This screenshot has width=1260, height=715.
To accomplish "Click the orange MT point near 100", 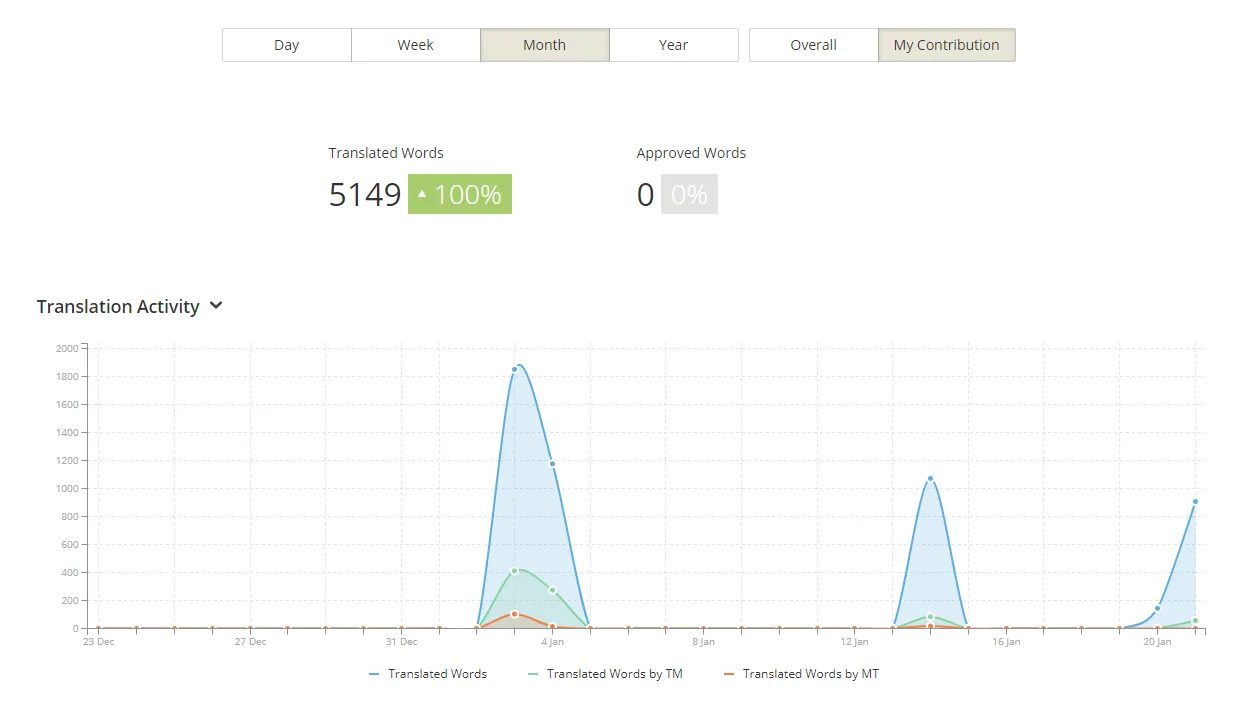I will pos(514,614).
